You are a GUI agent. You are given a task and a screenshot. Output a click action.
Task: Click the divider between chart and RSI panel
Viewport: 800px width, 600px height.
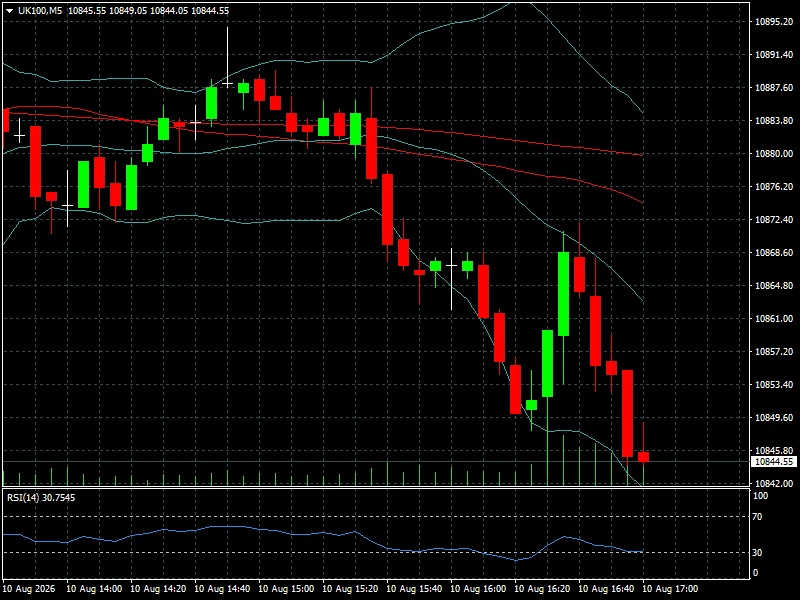(x=376, y=488)
